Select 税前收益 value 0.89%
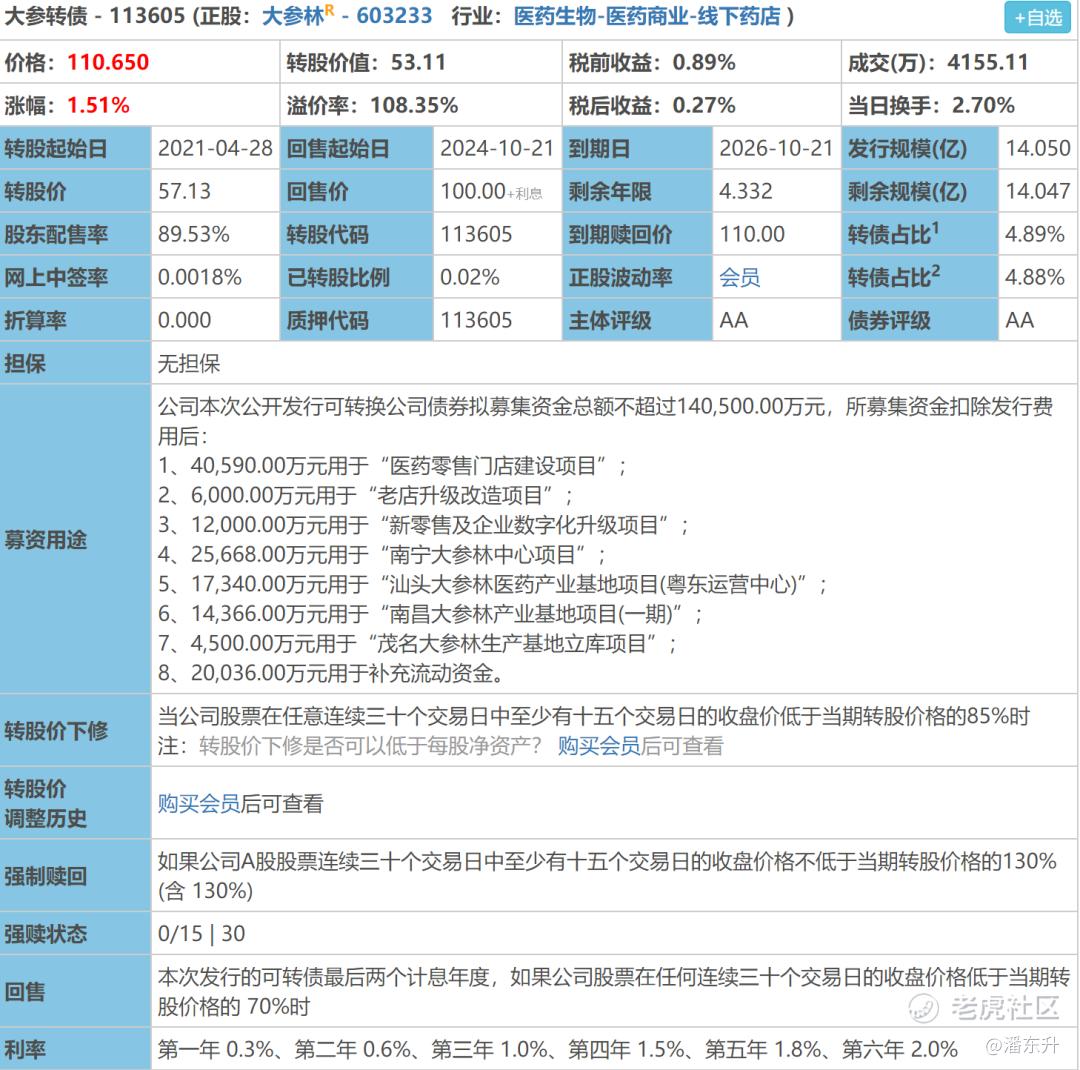 [x=704, y=63]
